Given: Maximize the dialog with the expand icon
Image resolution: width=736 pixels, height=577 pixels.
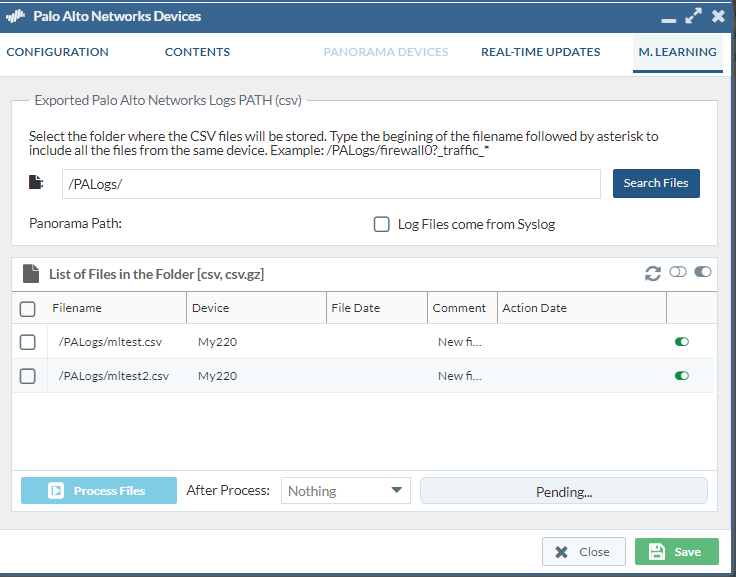Looking at the screenshot, I should point(693,16).
